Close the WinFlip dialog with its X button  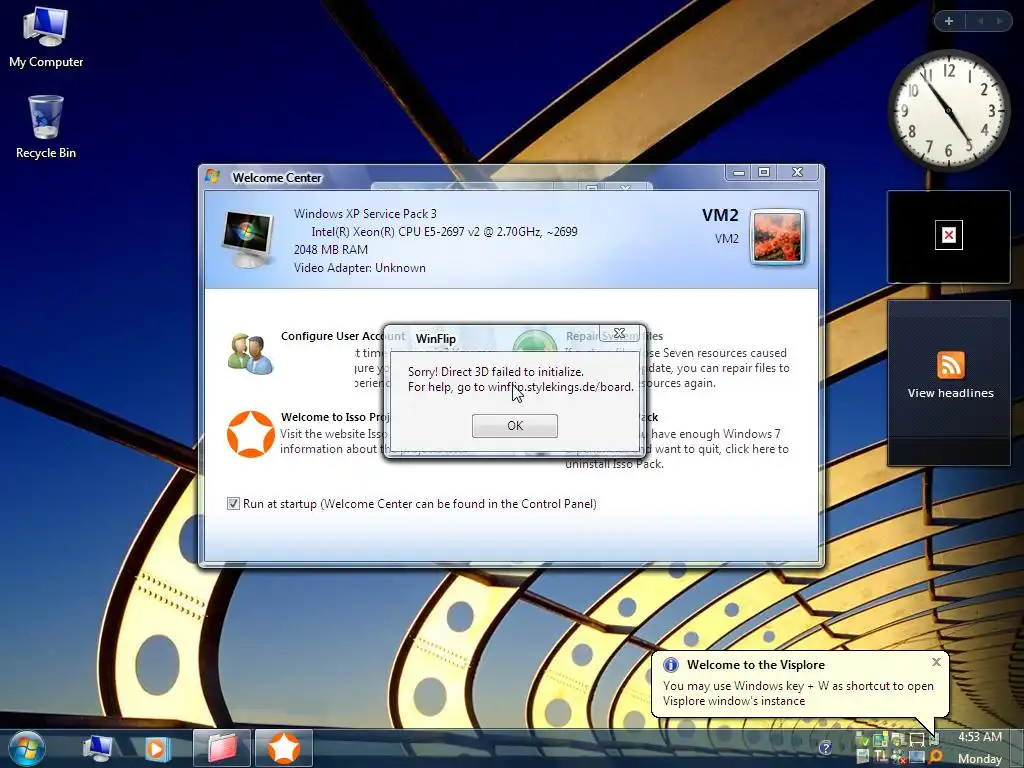(620, 333)
